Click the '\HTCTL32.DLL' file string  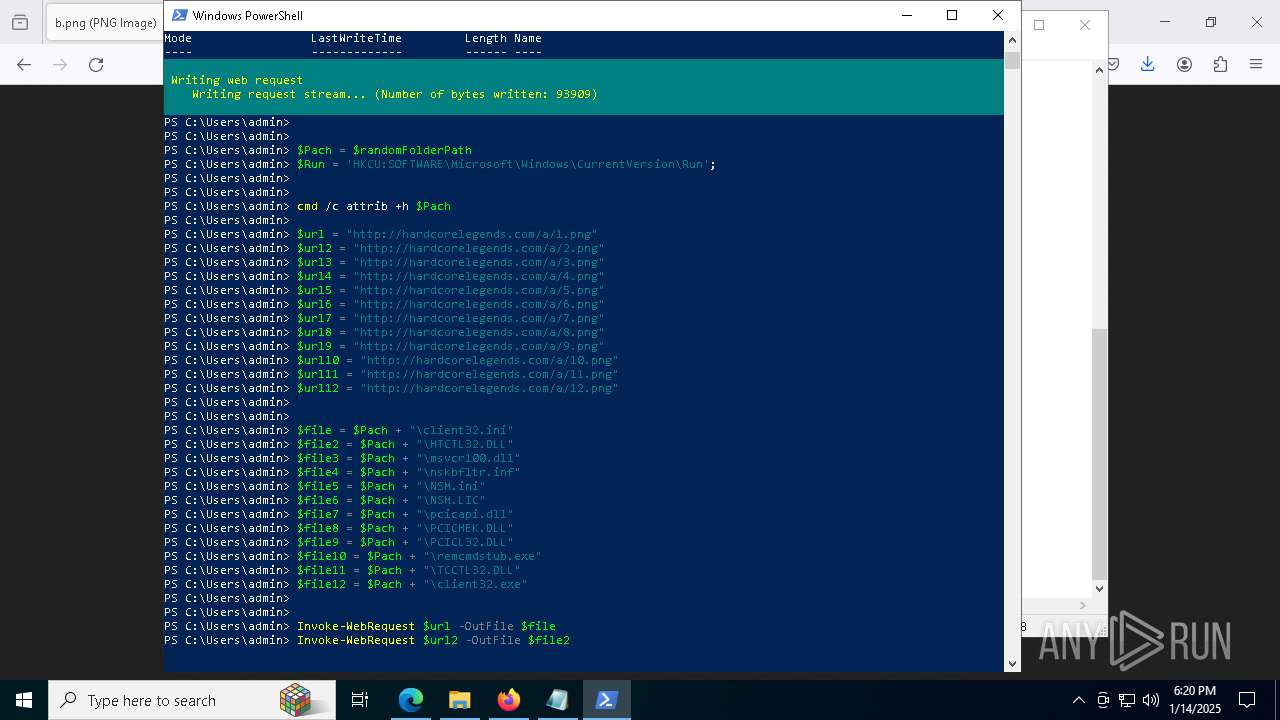pyautogui.click(x=465, y=444)
